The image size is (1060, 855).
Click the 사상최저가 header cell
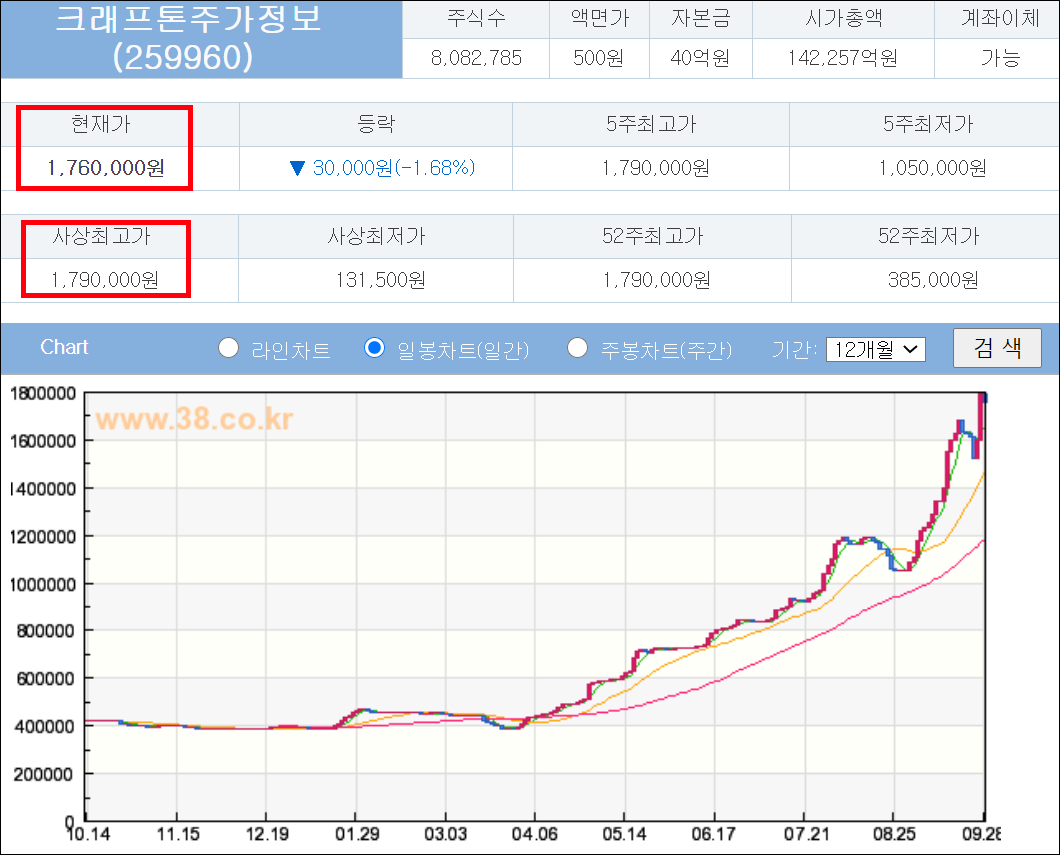(377, 236)
